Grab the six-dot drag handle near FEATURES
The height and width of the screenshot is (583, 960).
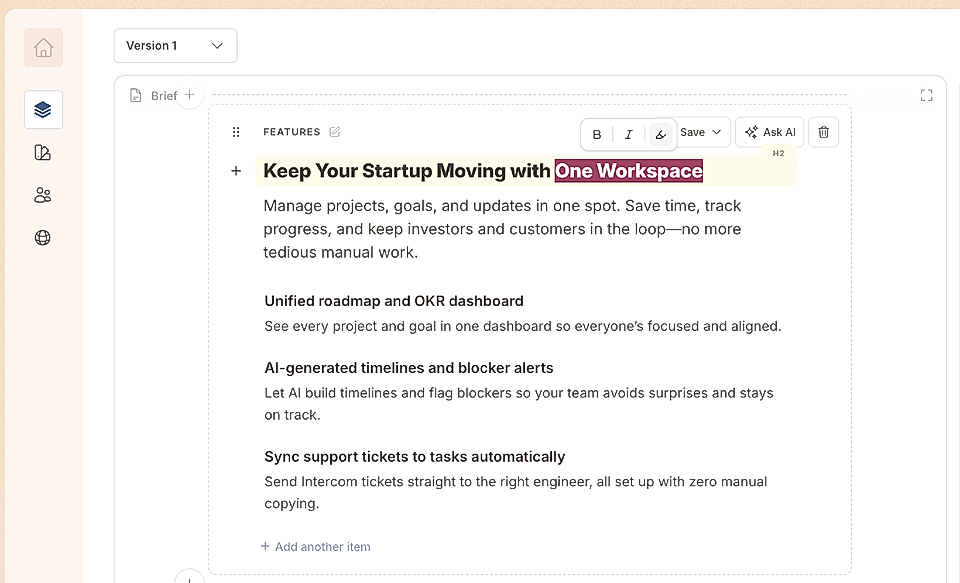236,131
